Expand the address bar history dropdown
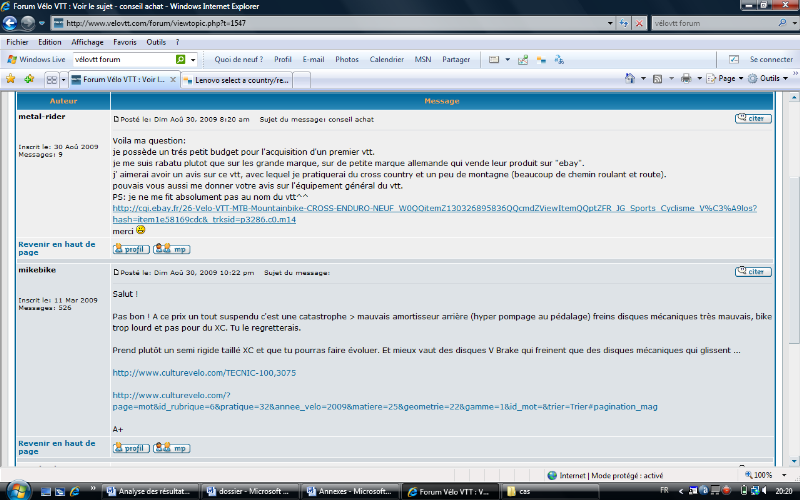The image size is (800, 500). tap(610, 23)
